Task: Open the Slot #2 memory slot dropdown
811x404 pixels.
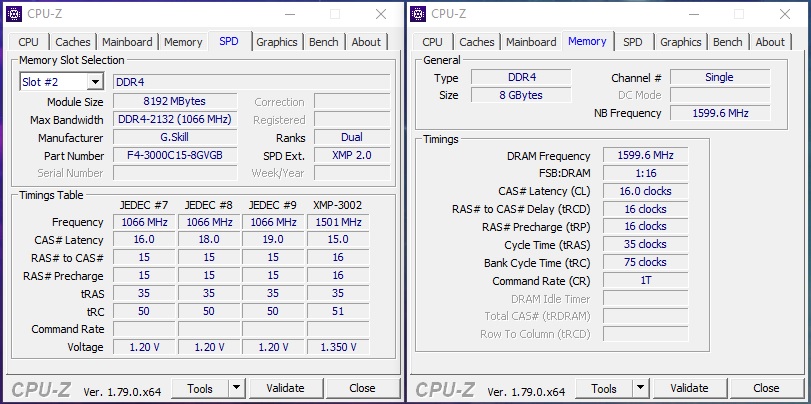Action: (95, 82)
